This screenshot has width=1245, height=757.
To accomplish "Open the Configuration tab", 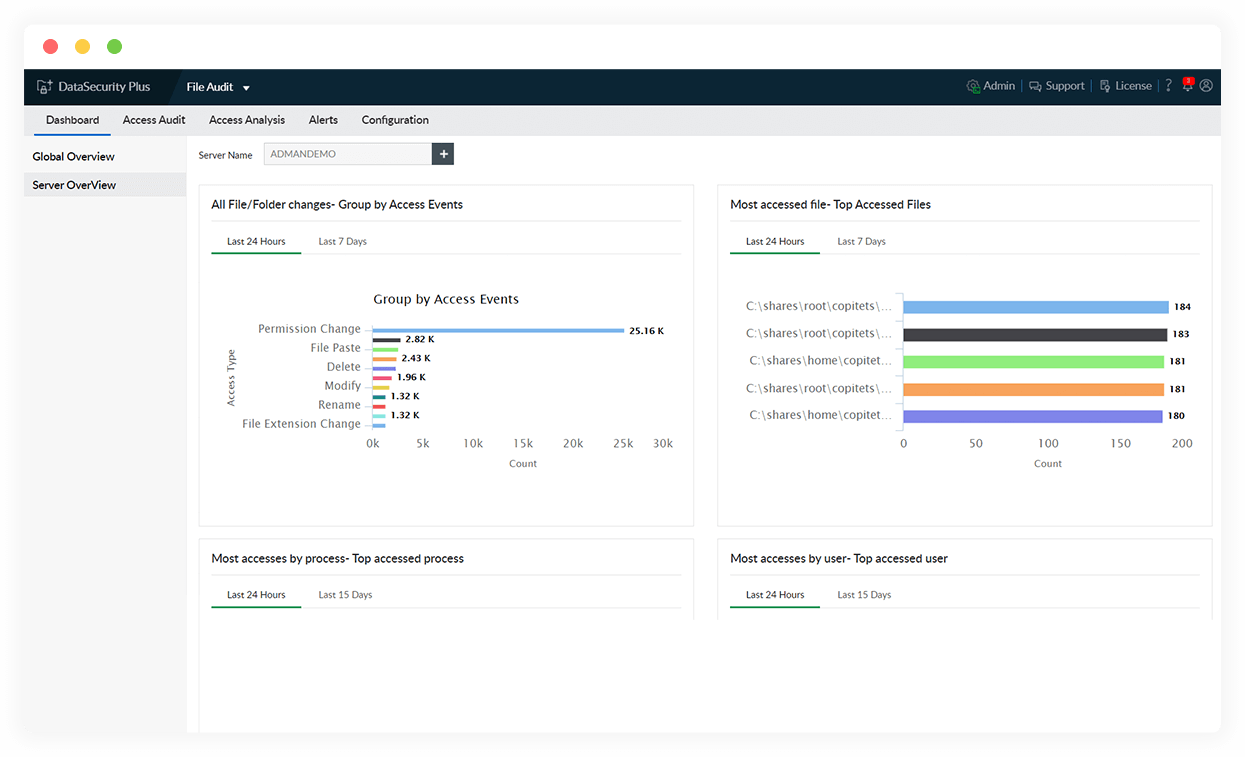I will [x=395, y=120].
